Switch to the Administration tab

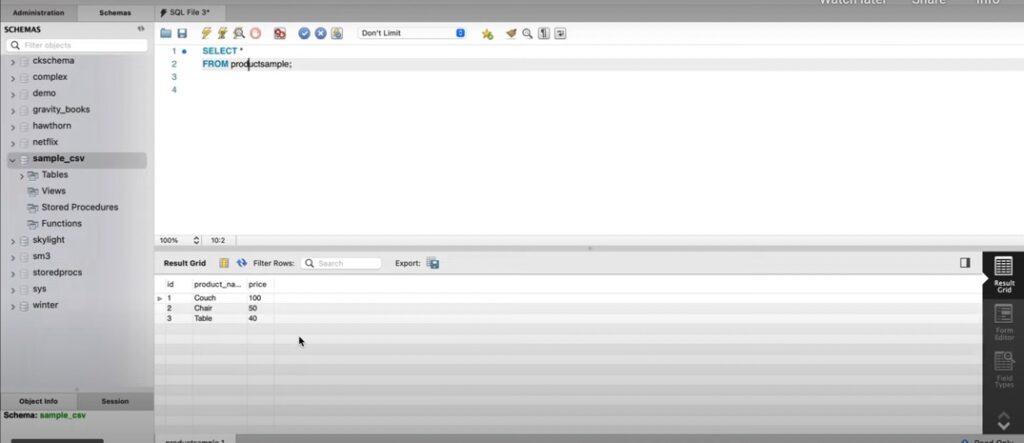coord(39,12)
